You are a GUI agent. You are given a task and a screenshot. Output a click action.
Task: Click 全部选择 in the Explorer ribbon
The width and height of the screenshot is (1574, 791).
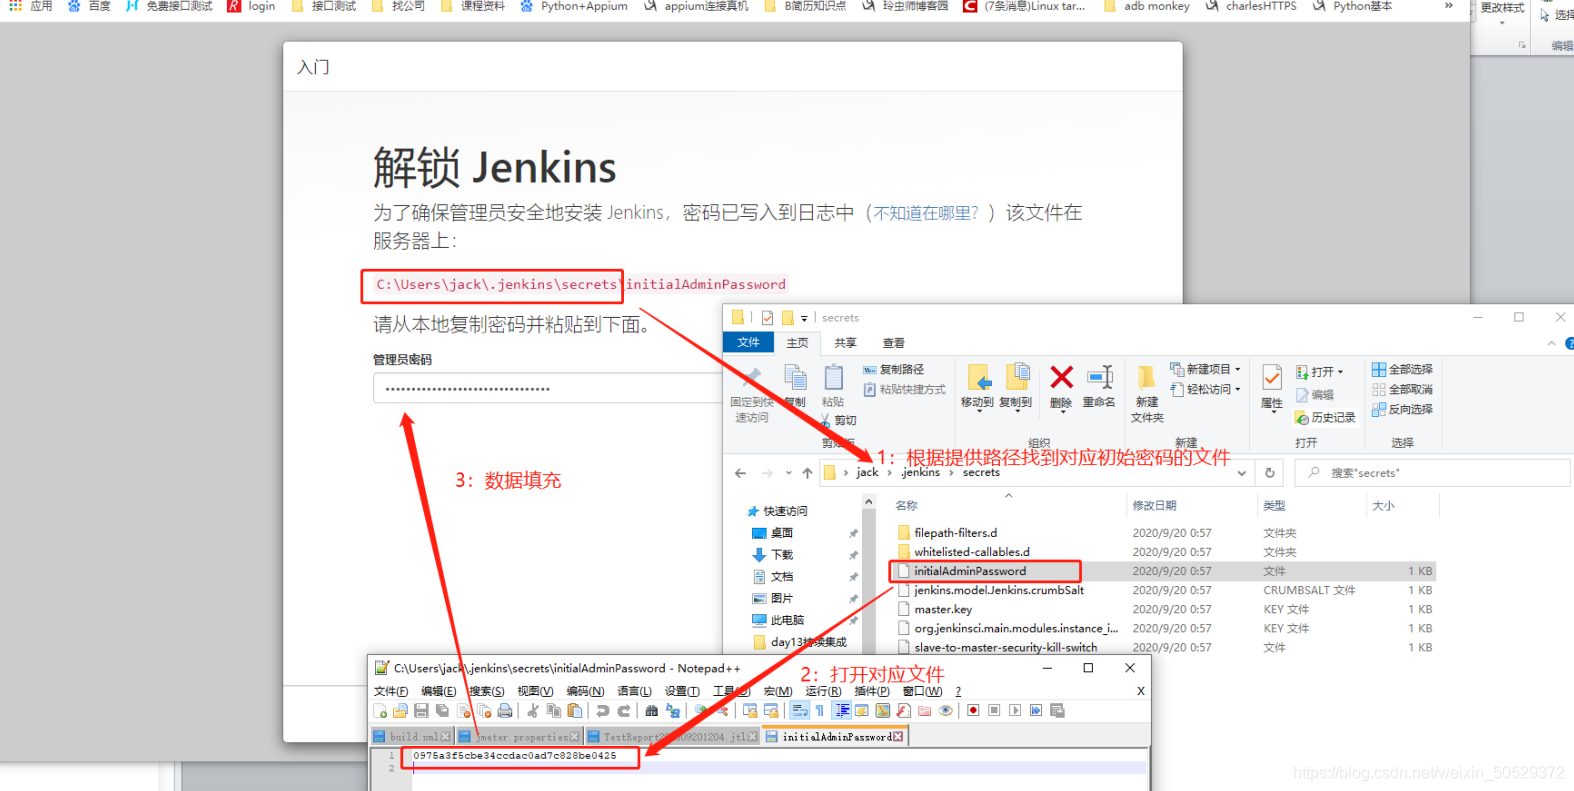coord(1402,369)
